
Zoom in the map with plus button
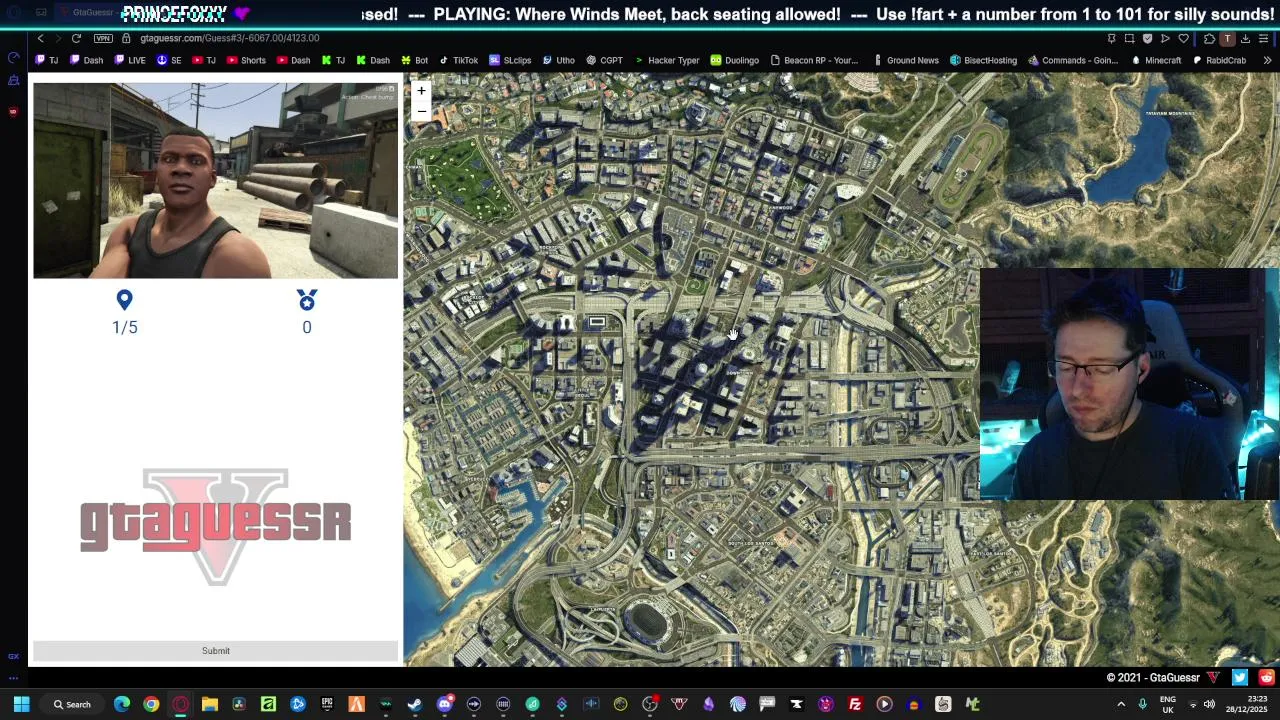tap(421, 91)
